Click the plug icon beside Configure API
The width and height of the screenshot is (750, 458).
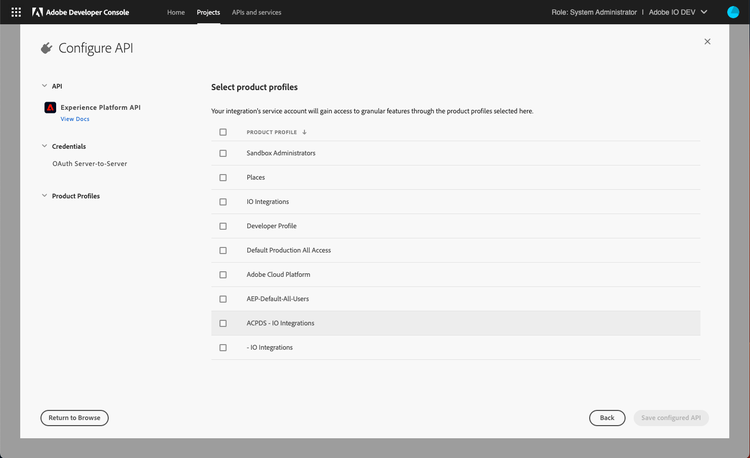click(46, 48)
